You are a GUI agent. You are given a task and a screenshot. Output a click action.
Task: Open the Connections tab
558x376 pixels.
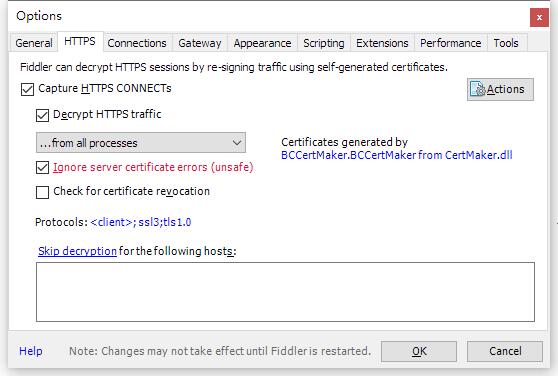pyautogui.click(x=137, y=43)
